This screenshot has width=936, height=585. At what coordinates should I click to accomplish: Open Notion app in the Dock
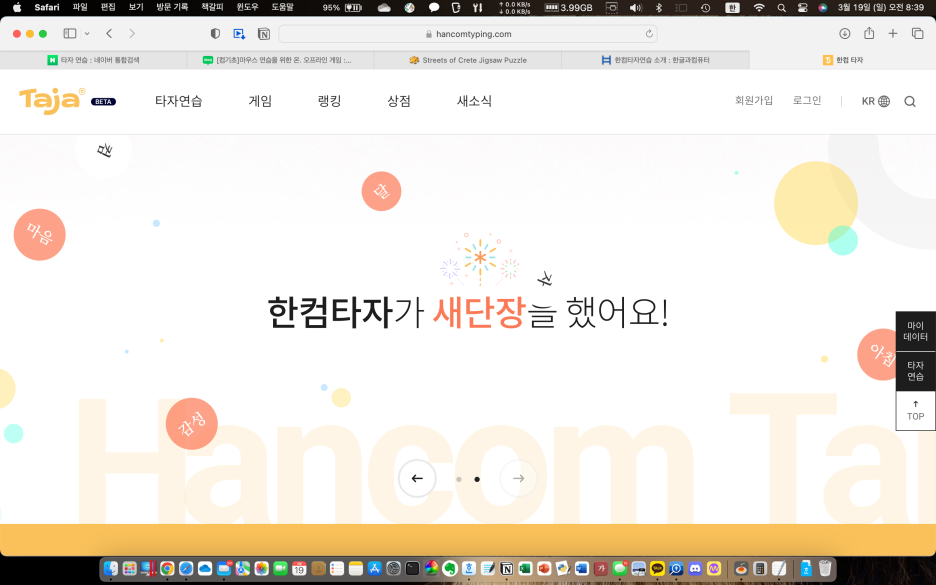click(x=506, y=568)
